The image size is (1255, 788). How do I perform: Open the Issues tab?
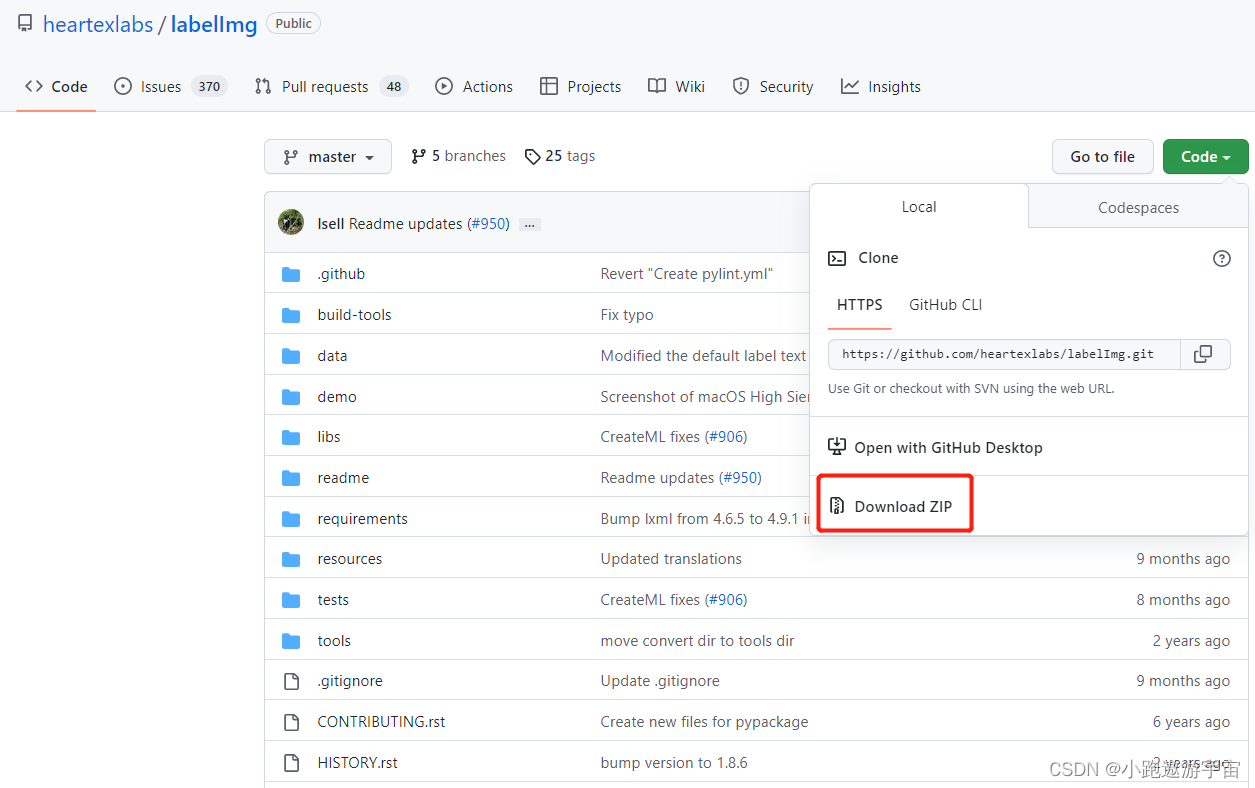coord(170,87)
